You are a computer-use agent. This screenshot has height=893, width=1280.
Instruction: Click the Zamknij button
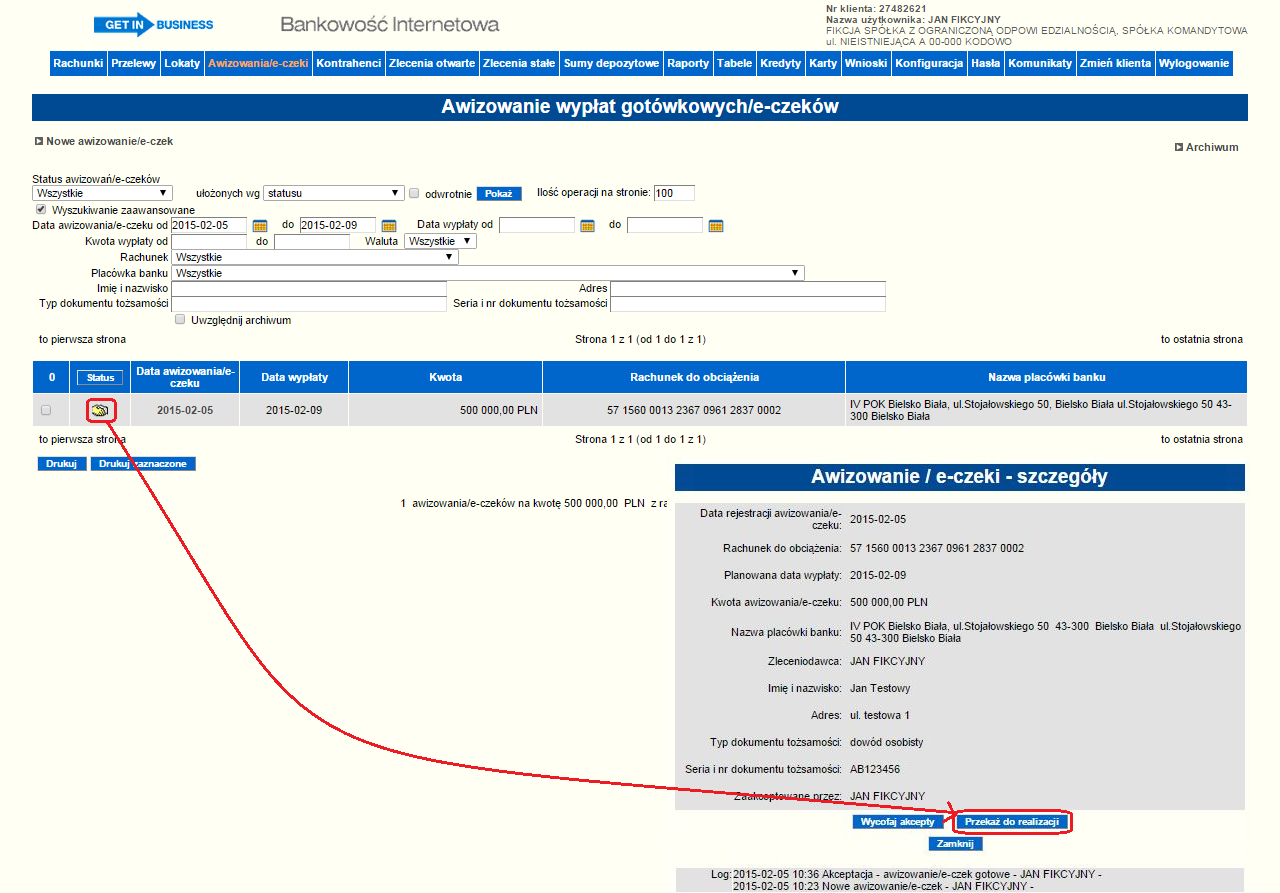click(955, 844)
